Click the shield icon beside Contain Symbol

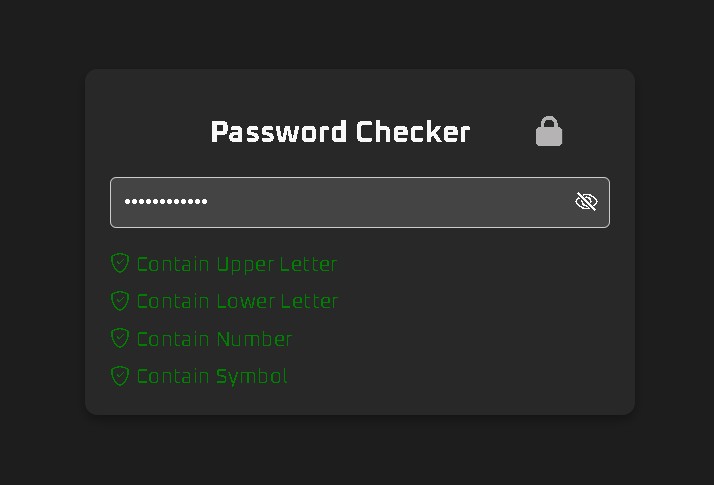tap(120, 376)
